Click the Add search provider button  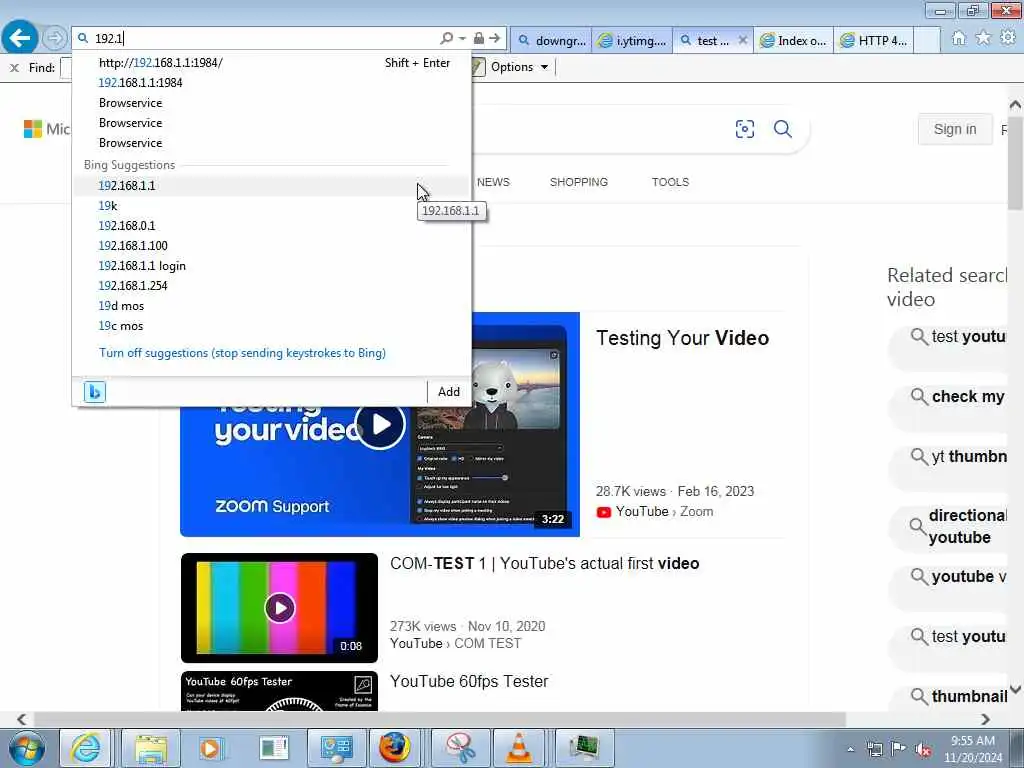point(449,392)
